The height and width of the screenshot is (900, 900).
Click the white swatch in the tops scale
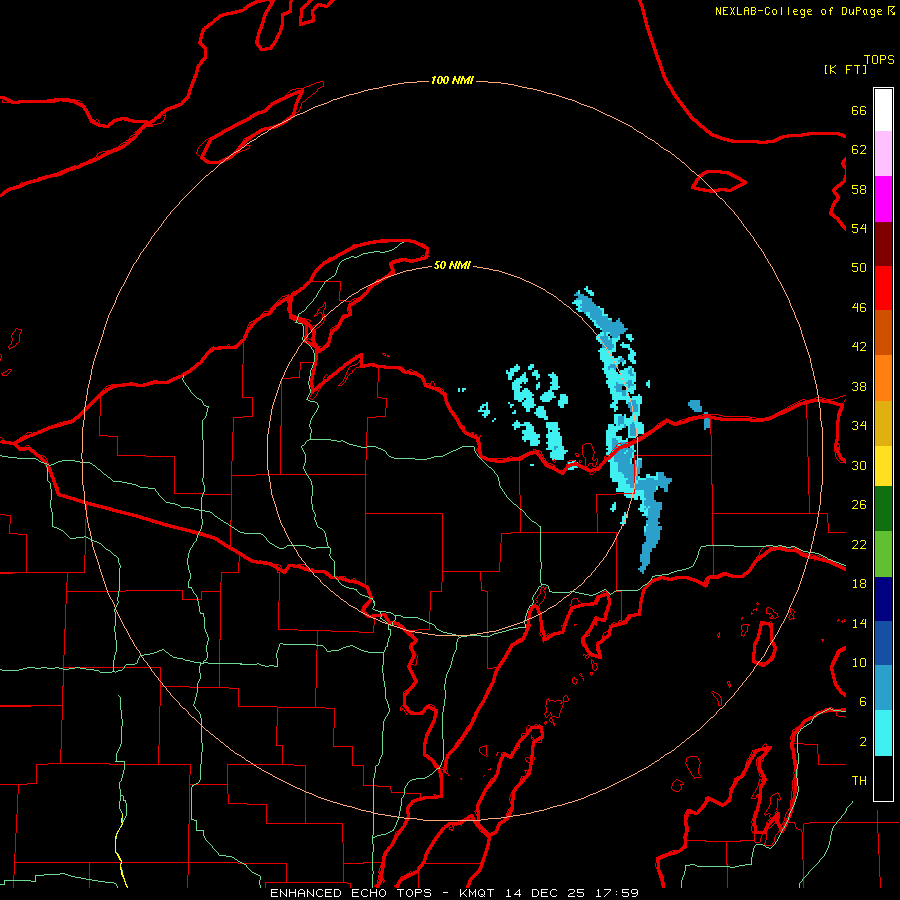click(883, 110)
